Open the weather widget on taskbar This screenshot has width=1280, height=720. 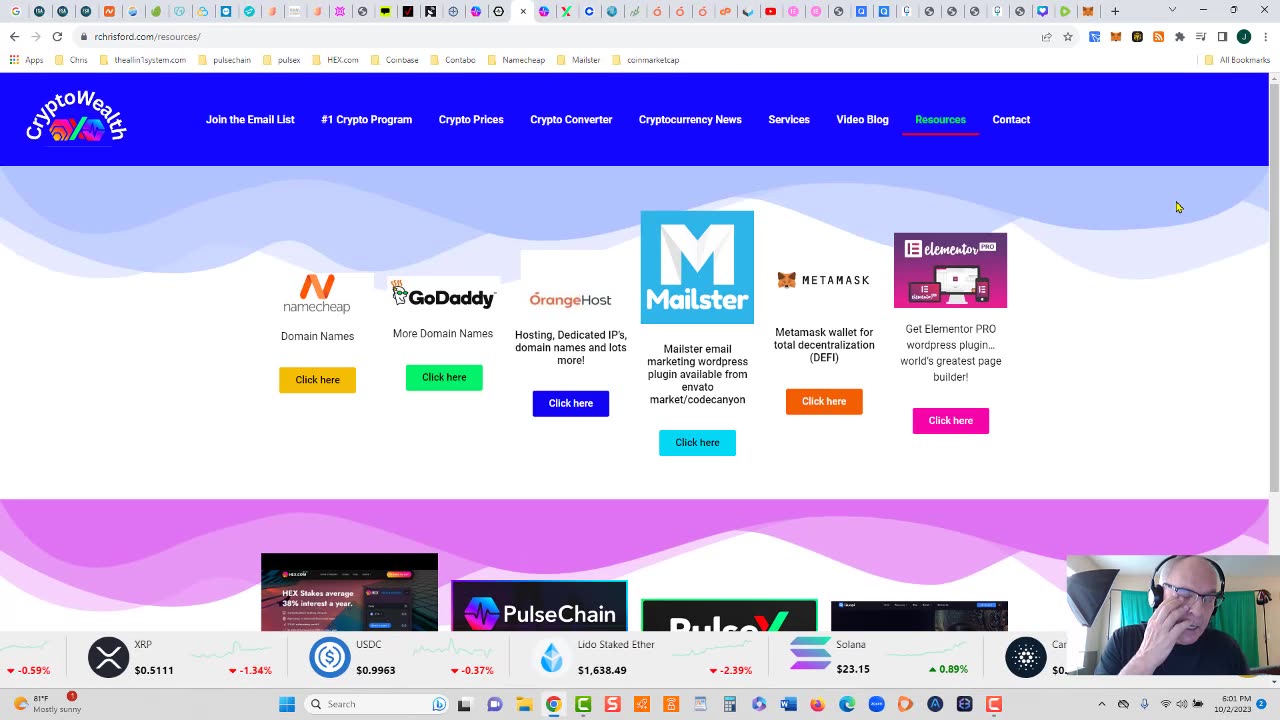(48, 704)
